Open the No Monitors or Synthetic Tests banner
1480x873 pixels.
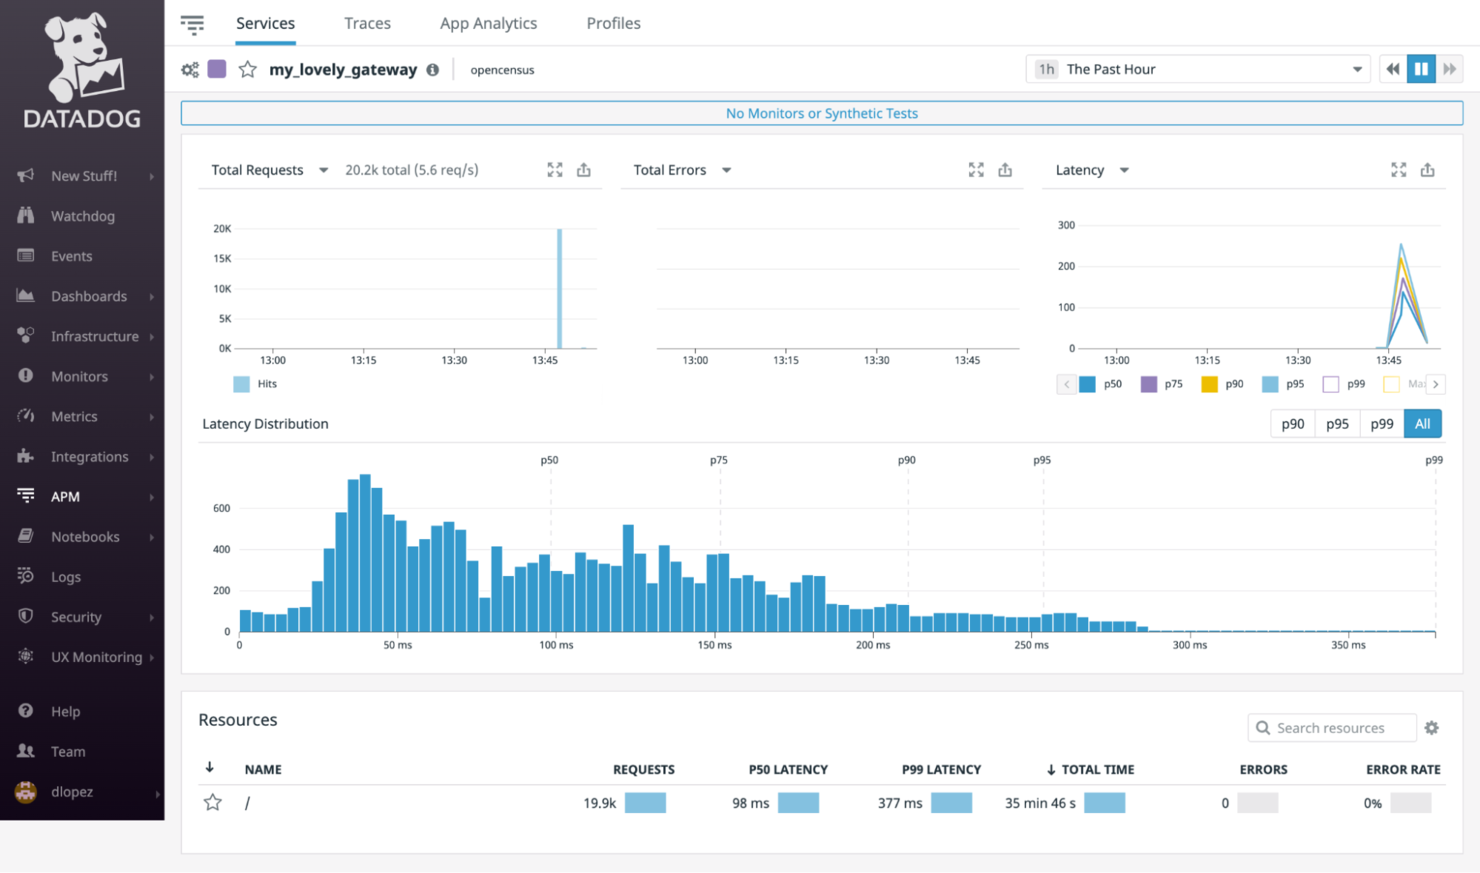820,113
